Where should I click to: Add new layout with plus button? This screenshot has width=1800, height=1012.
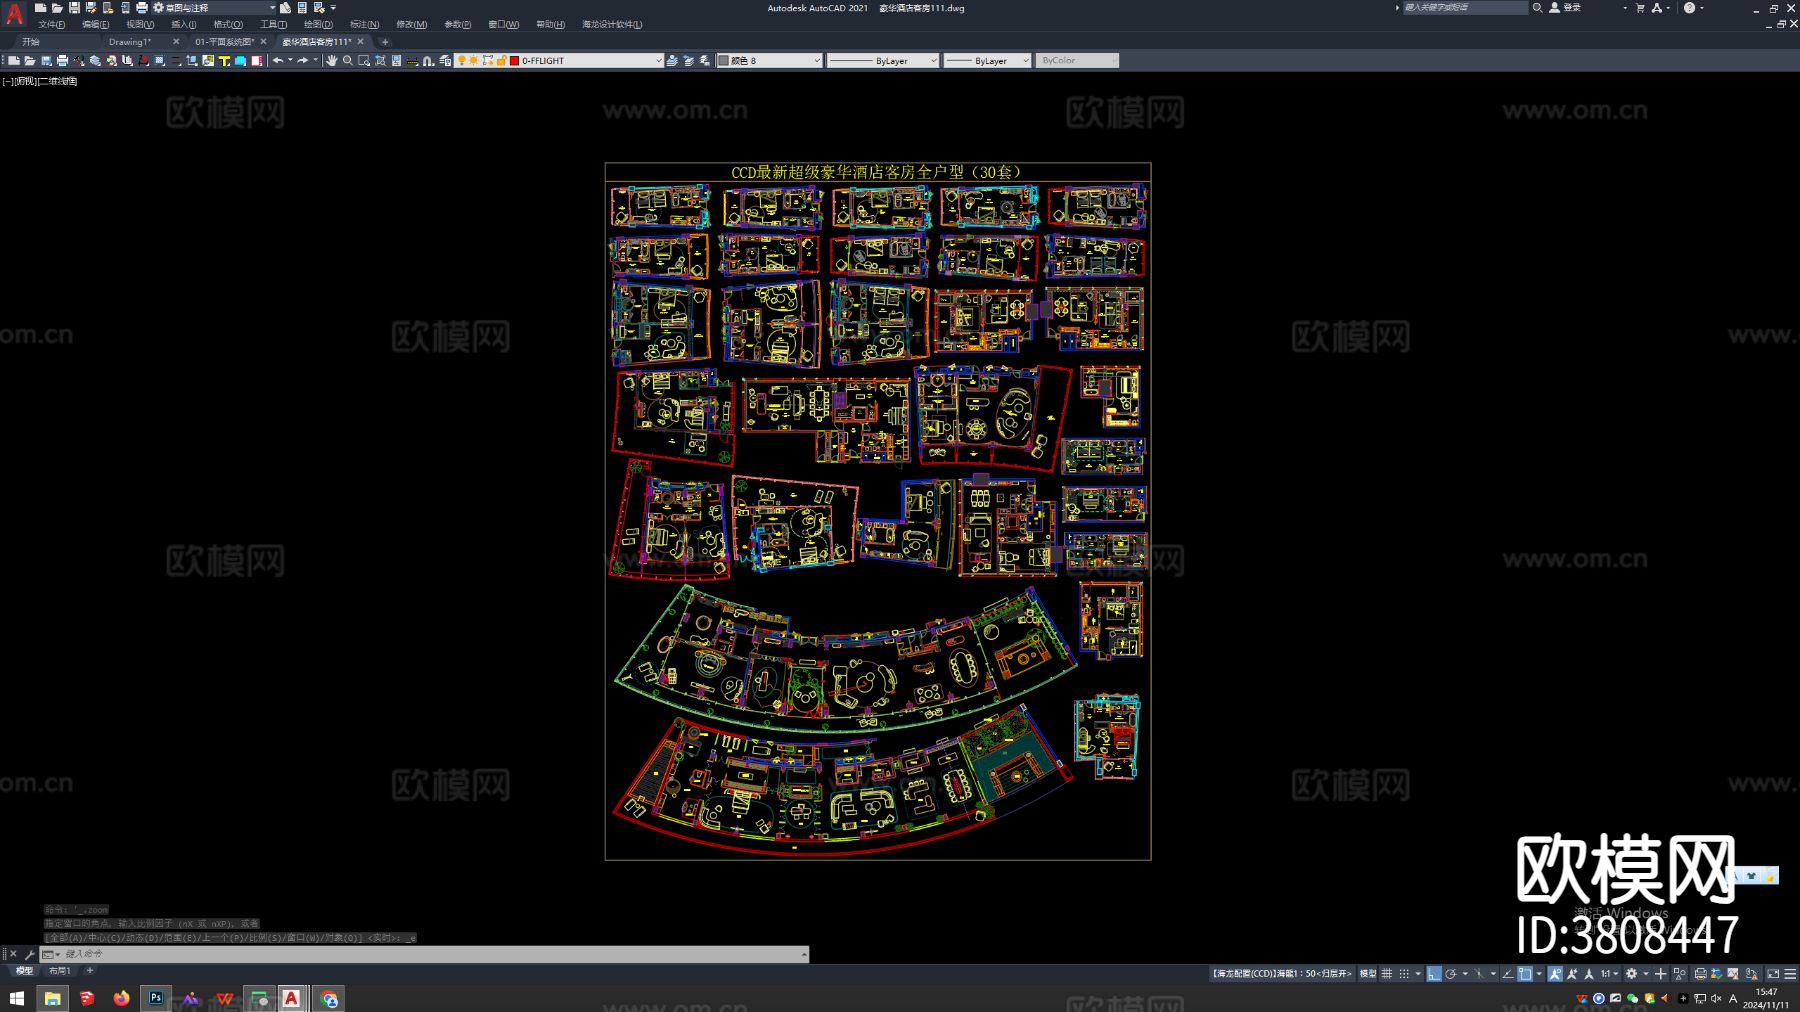(89, 971)
